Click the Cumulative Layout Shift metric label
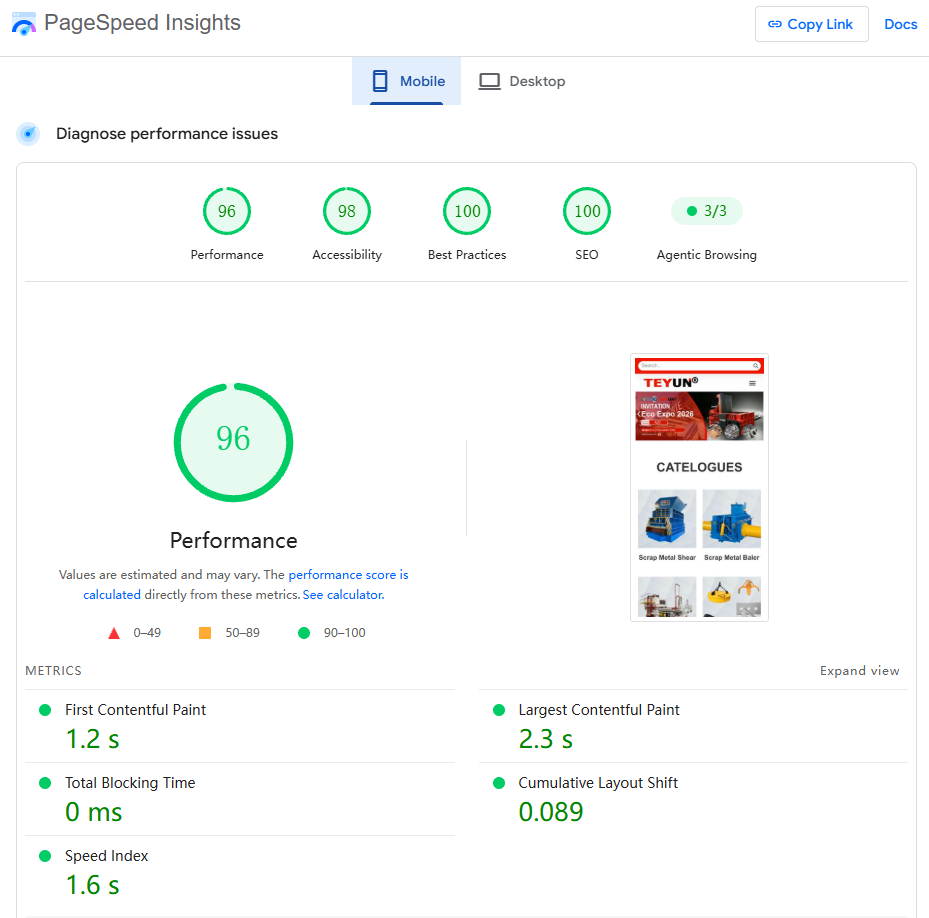Viewport: 929px width, 918px height. [x=598, y=782]
